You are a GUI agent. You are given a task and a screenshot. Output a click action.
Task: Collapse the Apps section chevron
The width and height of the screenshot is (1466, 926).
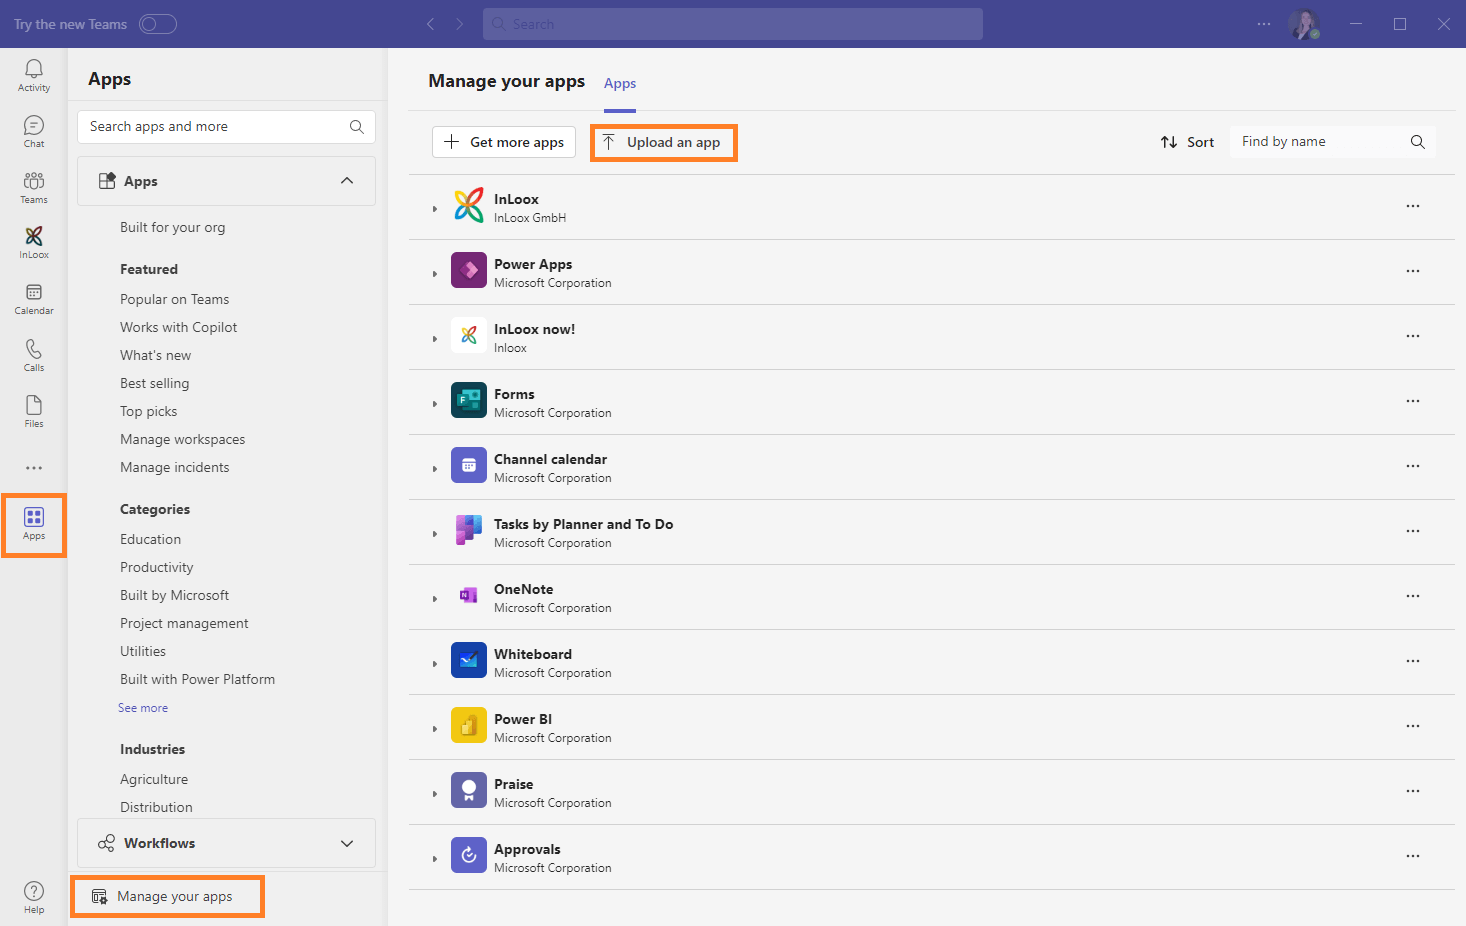tap(347, 181)
